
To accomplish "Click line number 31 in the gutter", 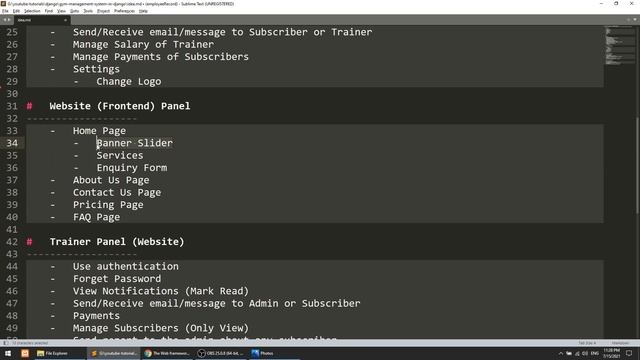I will pos(12,106).
